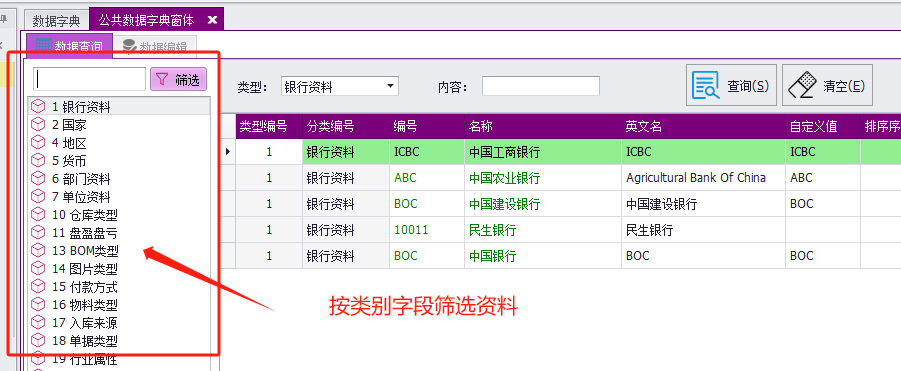Click the database icon on 数据编辑 tab
The height and width of the screenshot is (371, 901).
coord(129,47)
